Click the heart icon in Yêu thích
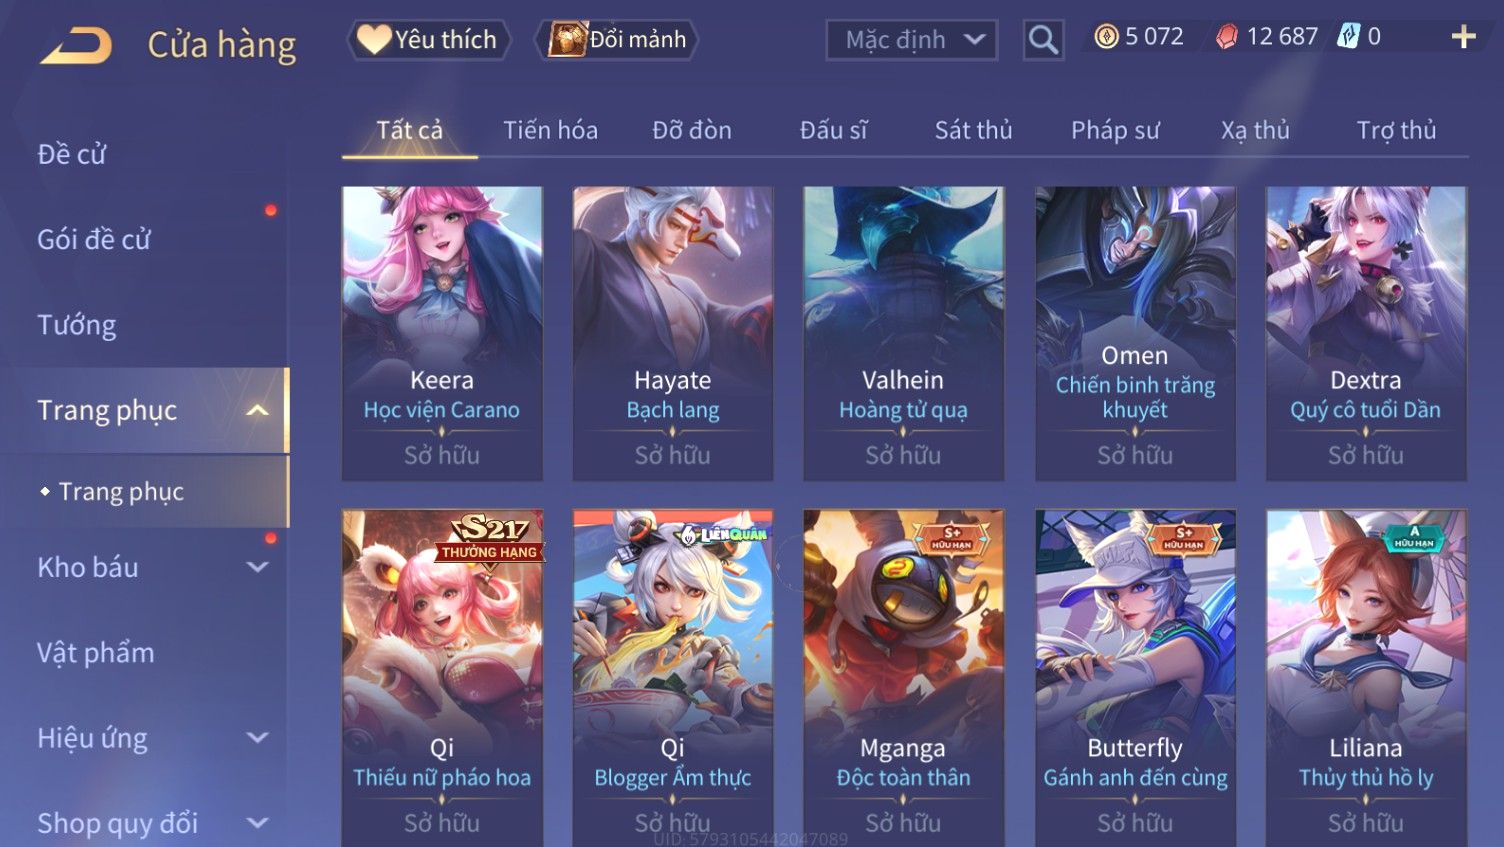Viewport: 1504px width, 847px height. pos(374,39)
